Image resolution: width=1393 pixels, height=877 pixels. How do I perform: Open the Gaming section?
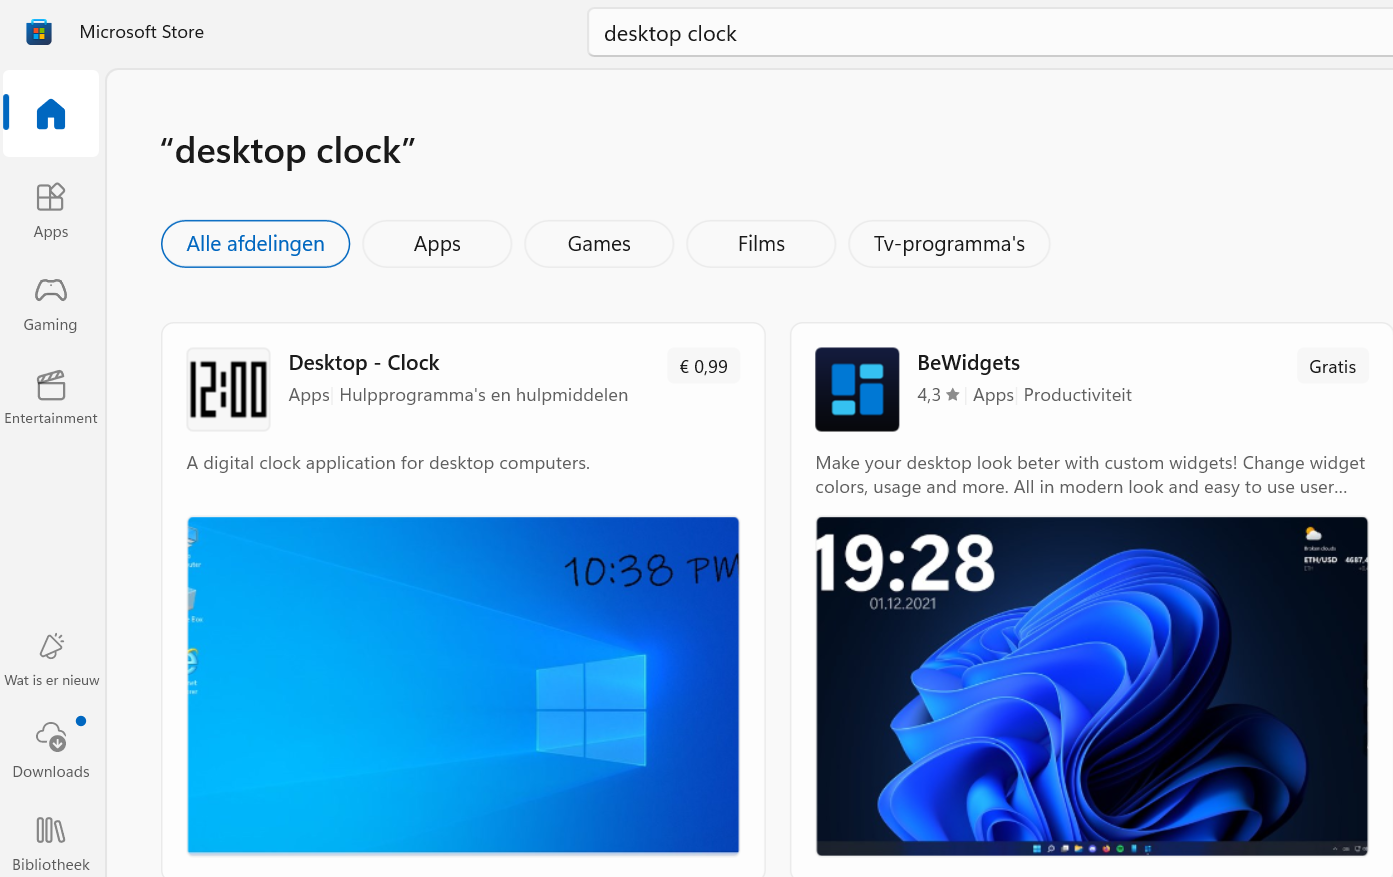tap(51, 304)
